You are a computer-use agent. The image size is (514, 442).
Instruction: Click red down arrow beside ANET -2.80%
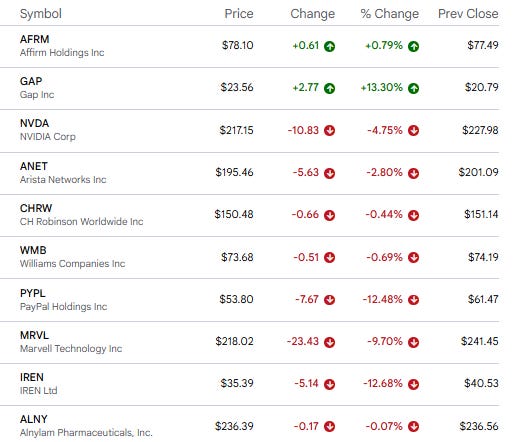pyautogui.click(x=413, y=173)
